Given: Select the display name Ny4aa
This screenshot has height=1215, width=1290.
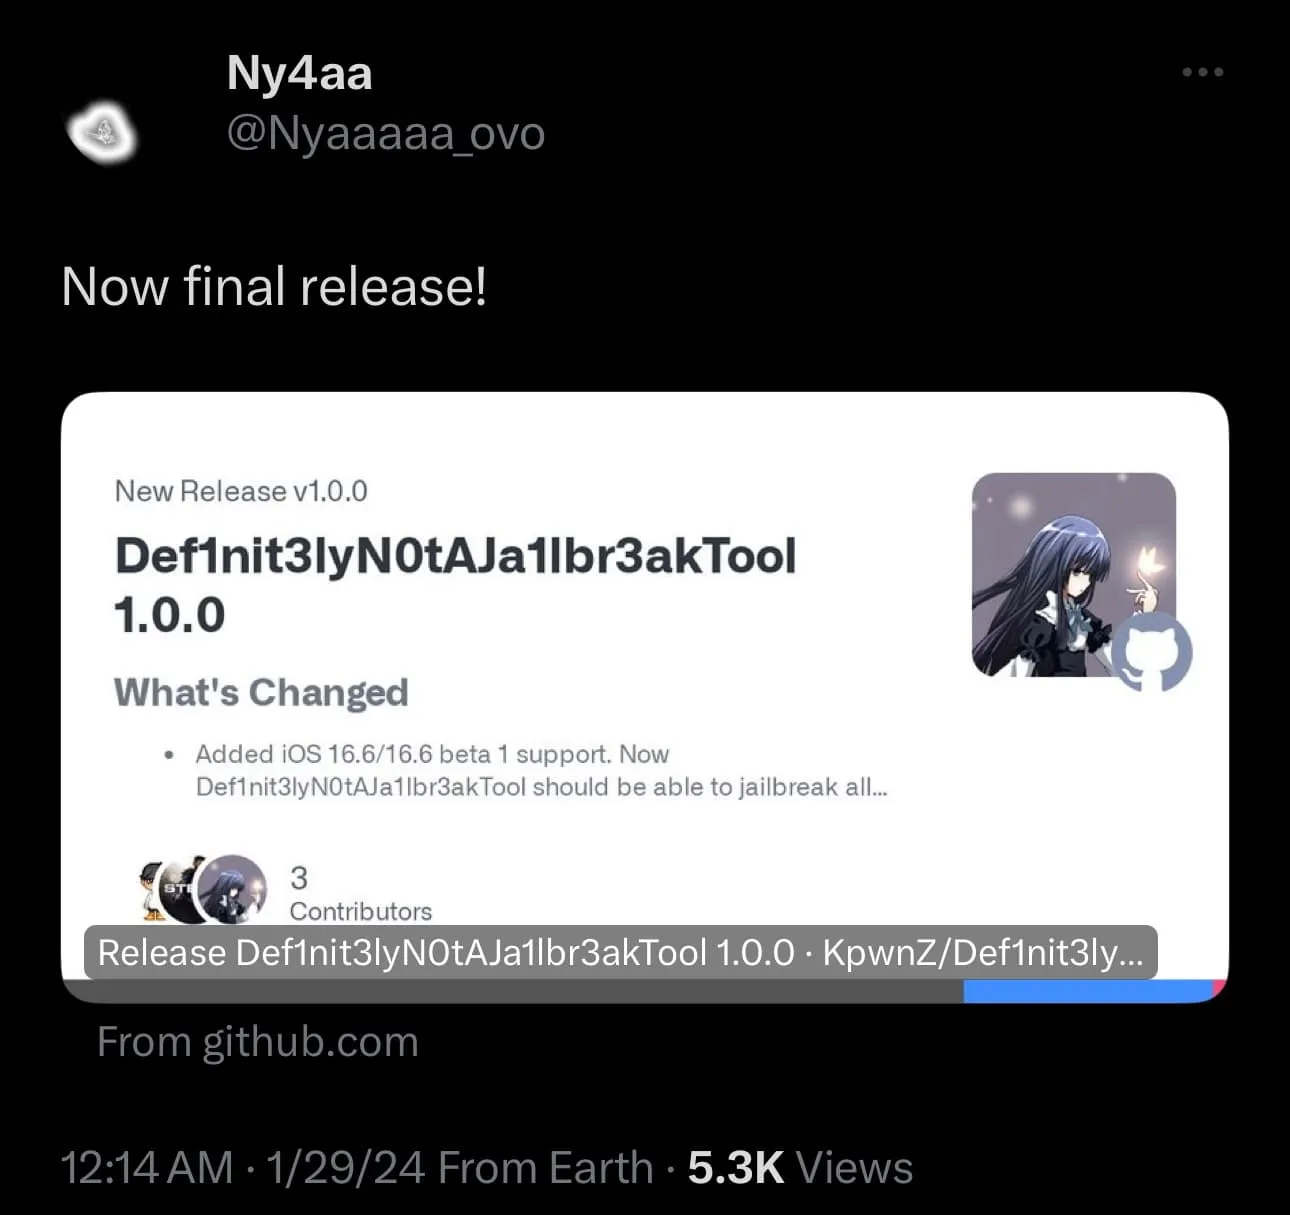Looking at the screenshot, I should click(x=297, y=71).
